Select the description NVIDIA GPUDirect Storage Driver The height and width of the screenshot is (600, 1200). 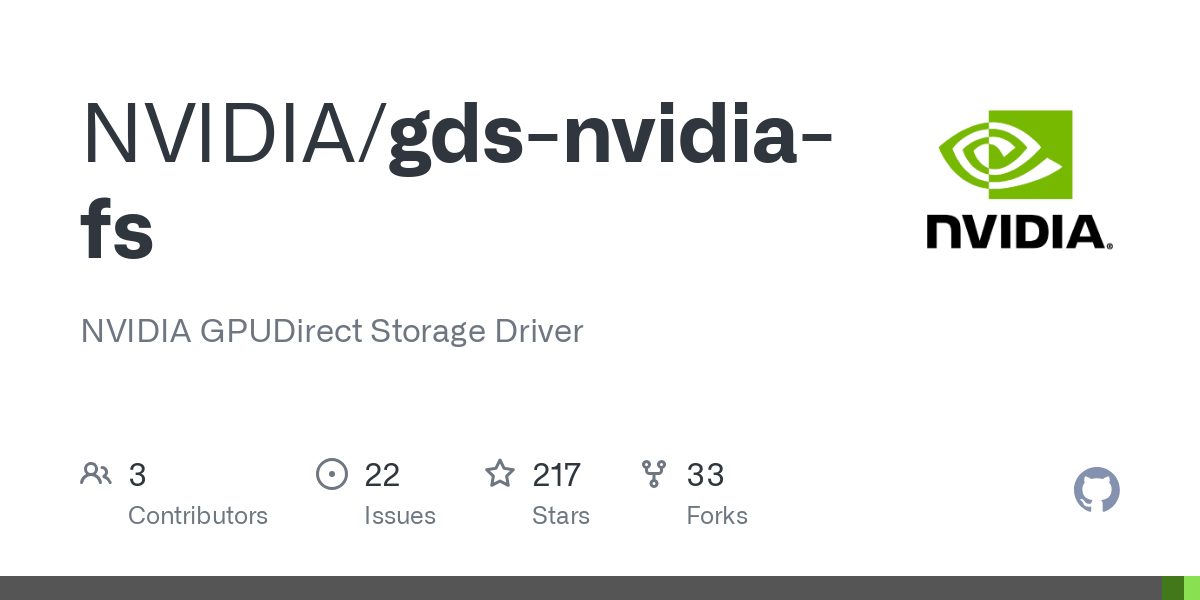tap(332, 331)
